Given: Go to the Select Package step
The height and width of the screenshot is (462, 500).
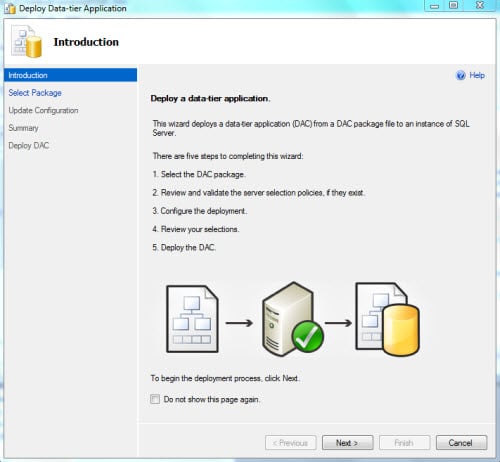Looking at the screenshot, I should [35, 93].
